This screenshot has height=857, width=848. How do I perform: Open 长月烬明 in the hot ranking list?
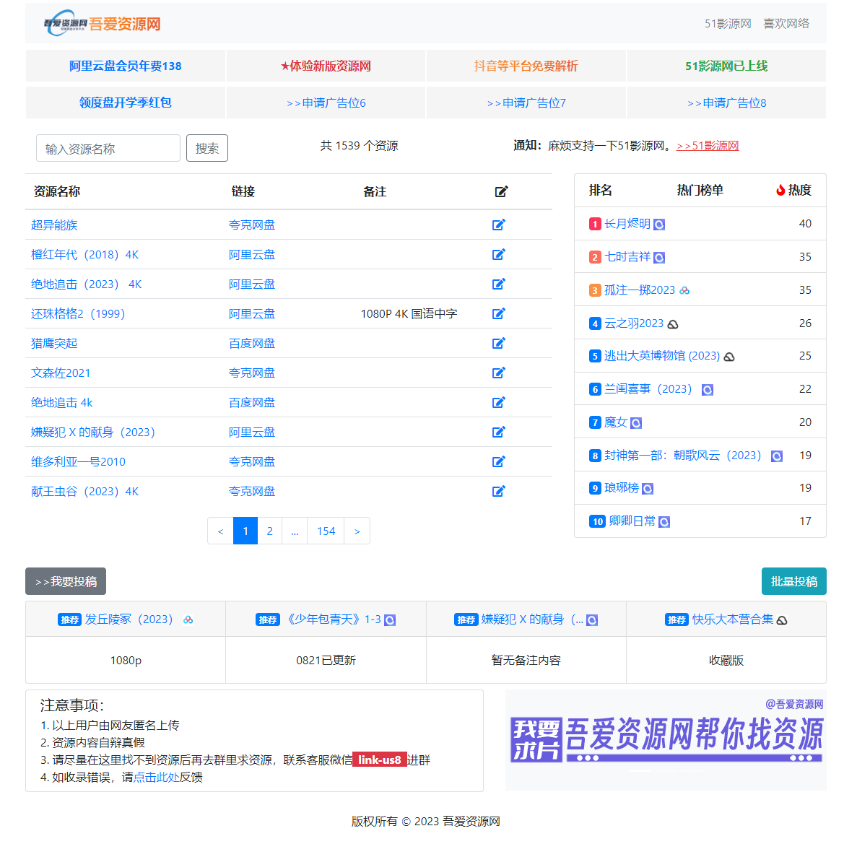(627, 224)
